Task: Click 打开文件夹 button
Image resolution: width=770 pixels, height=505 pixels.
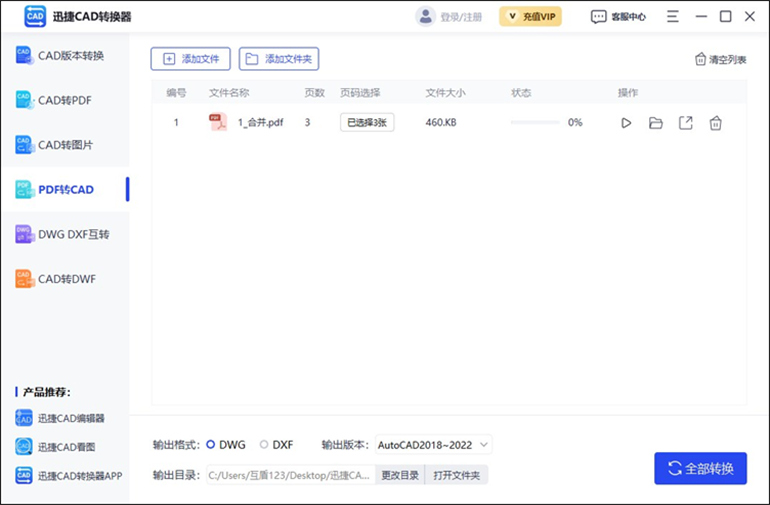Action: tap(457, 475)
